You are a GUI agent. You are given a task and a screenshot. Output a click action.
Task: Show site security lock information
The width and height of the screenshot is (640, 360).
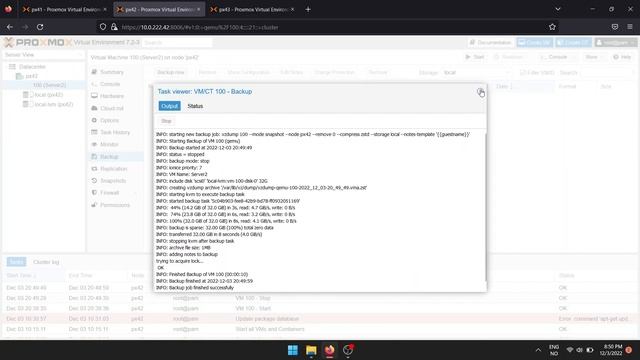[114, 27]
